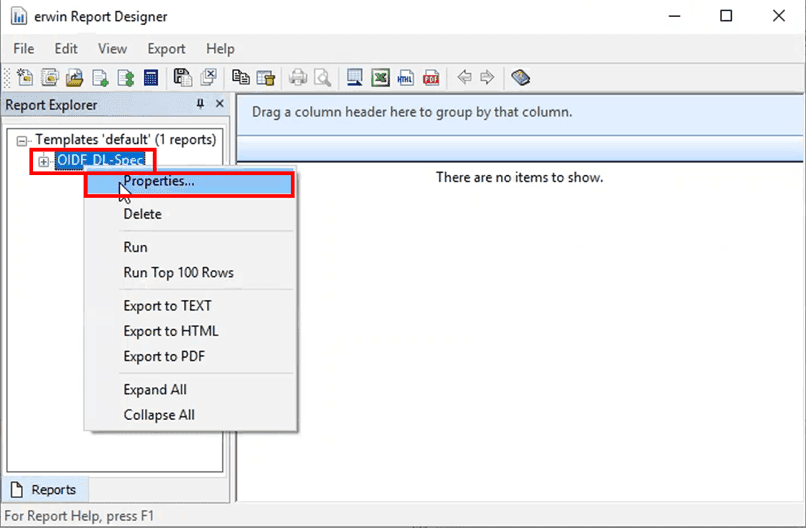This screenshot has height=528, width=806.
Task: Click the help book icon in toolbar
Action: coord(520,78)
